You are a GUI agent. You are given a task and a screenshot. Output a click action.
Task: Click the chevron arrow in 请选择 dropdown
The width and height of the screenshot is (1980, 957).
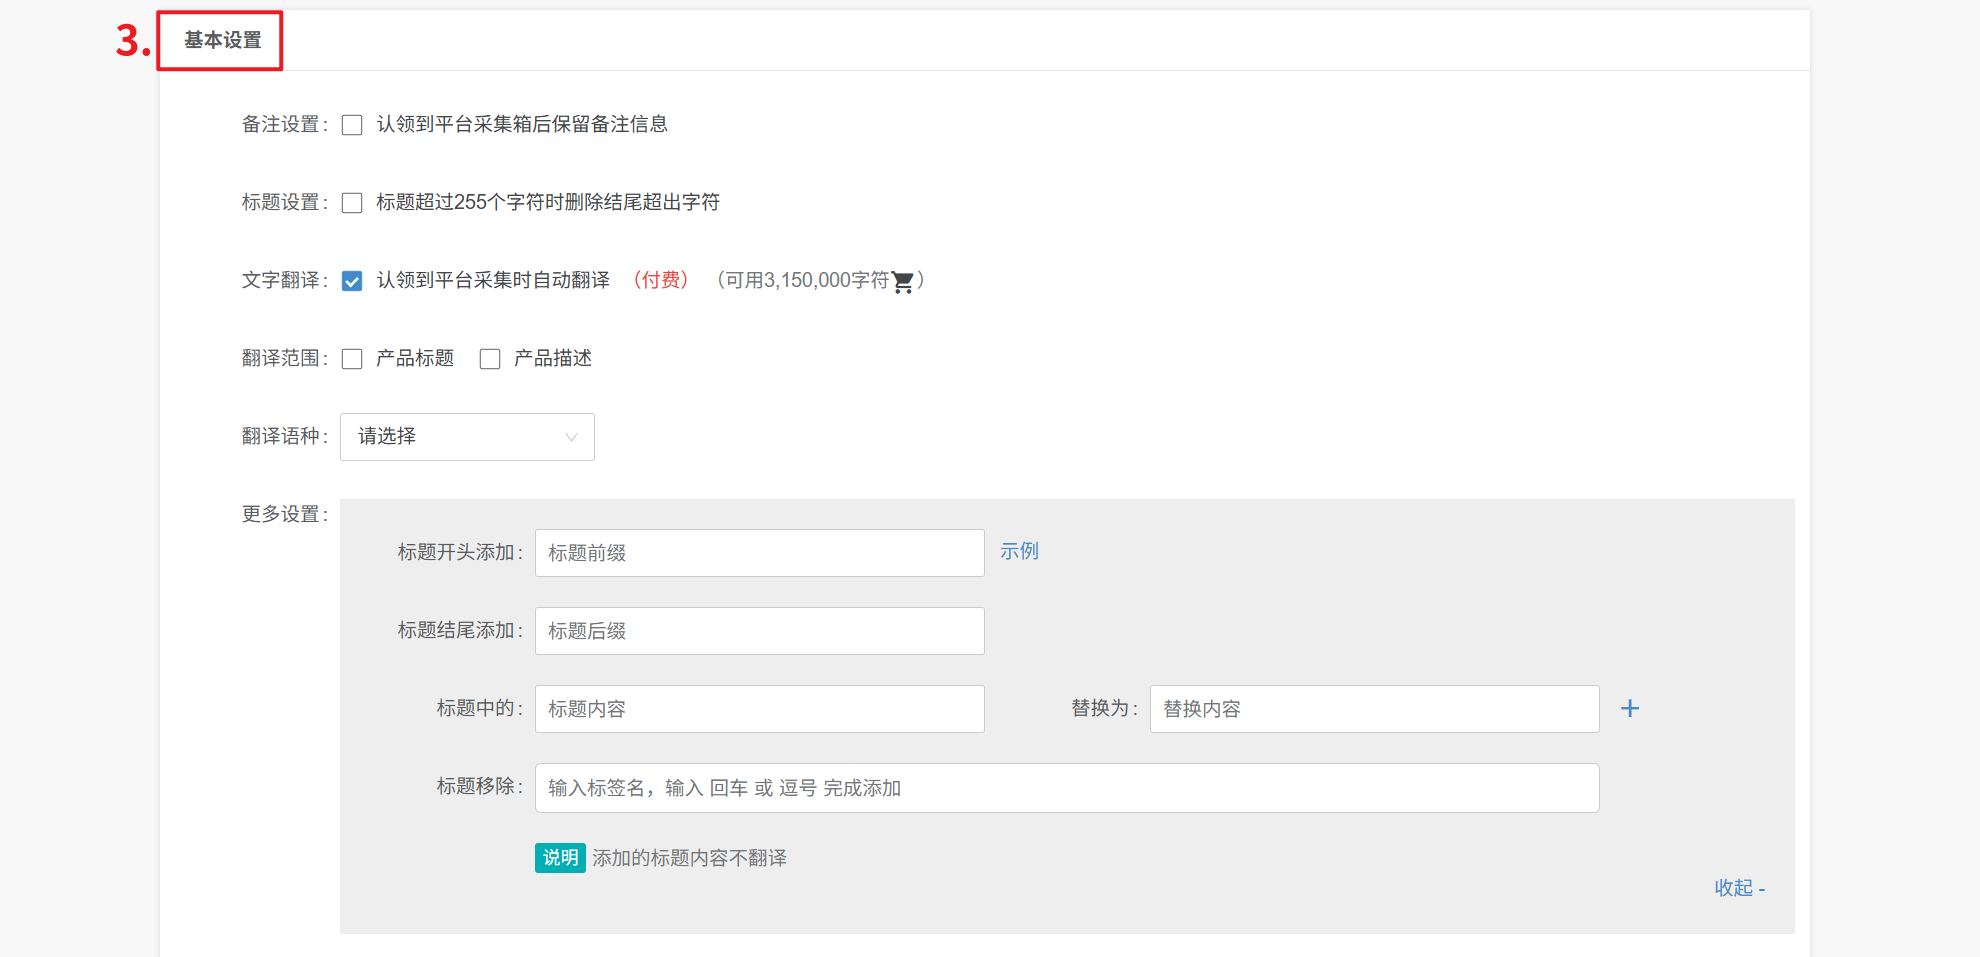[x=571, y=437]
